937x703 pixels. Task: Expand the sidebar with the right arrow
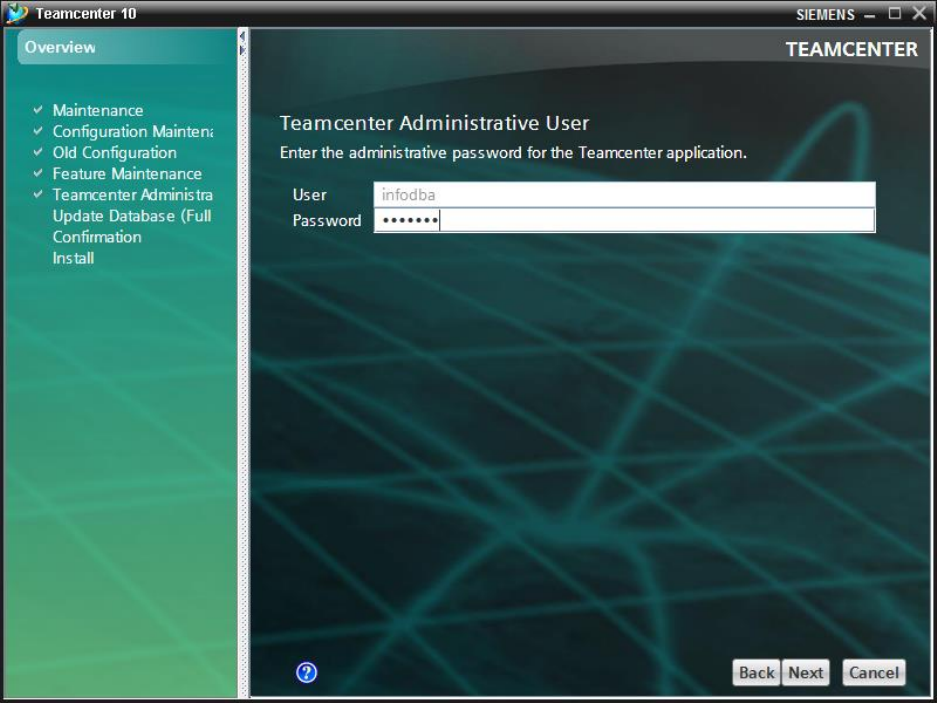242,50
